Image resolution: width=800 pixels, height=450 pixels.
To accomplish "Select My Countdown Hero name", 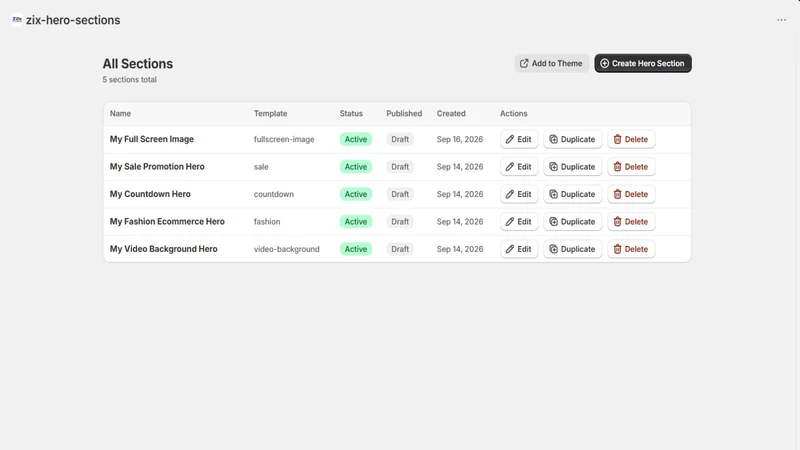I will (150, 194).
